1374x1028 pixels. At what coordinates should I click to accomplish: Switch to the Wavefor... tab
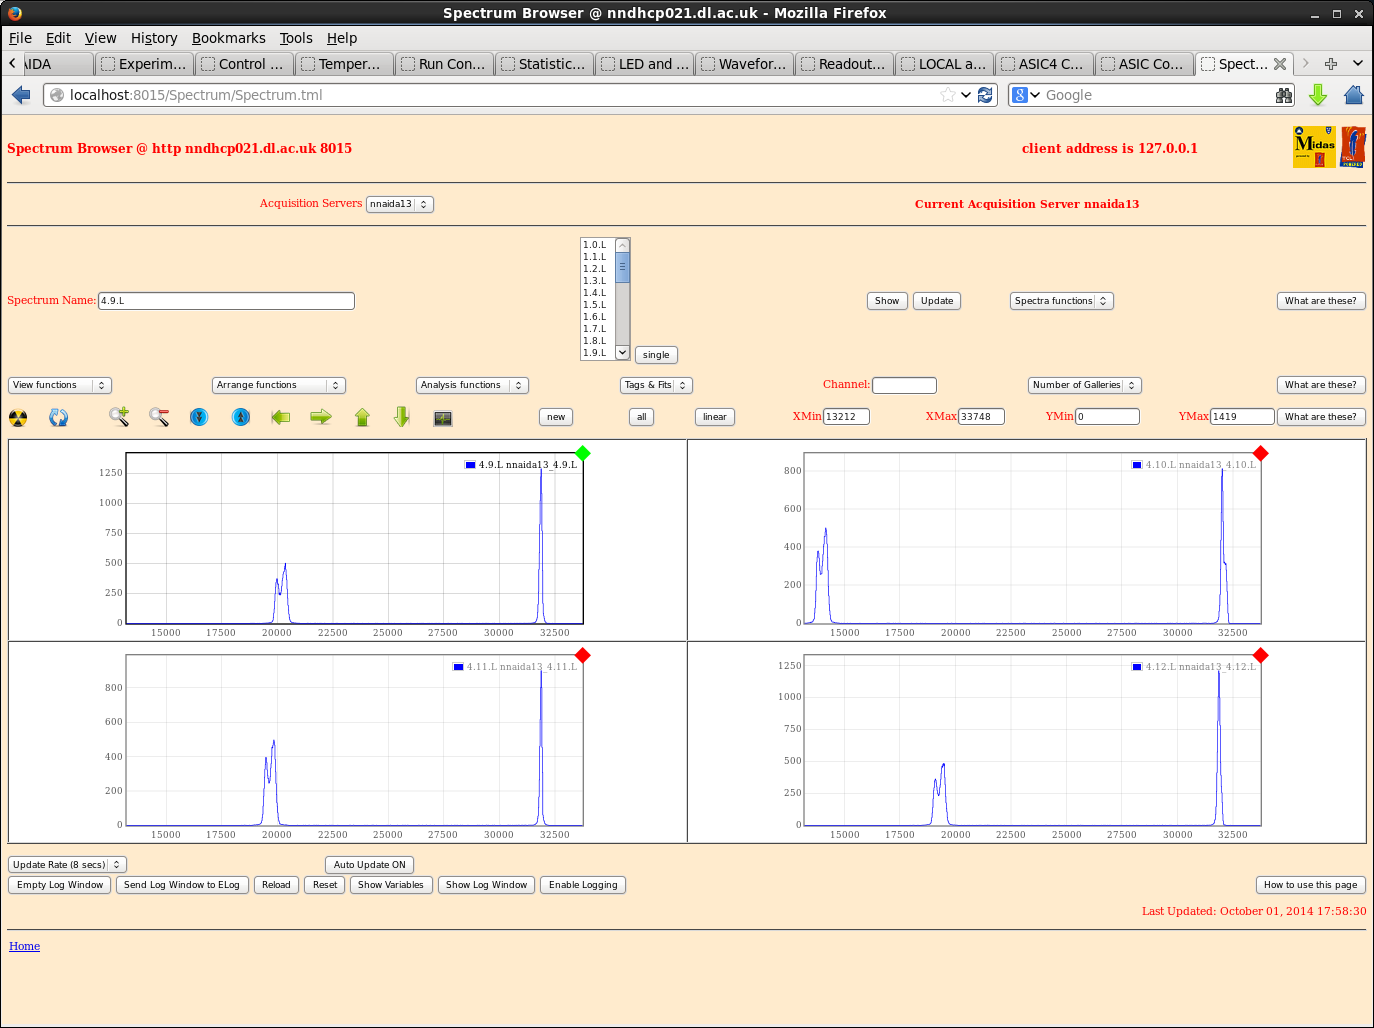[744, 64]
